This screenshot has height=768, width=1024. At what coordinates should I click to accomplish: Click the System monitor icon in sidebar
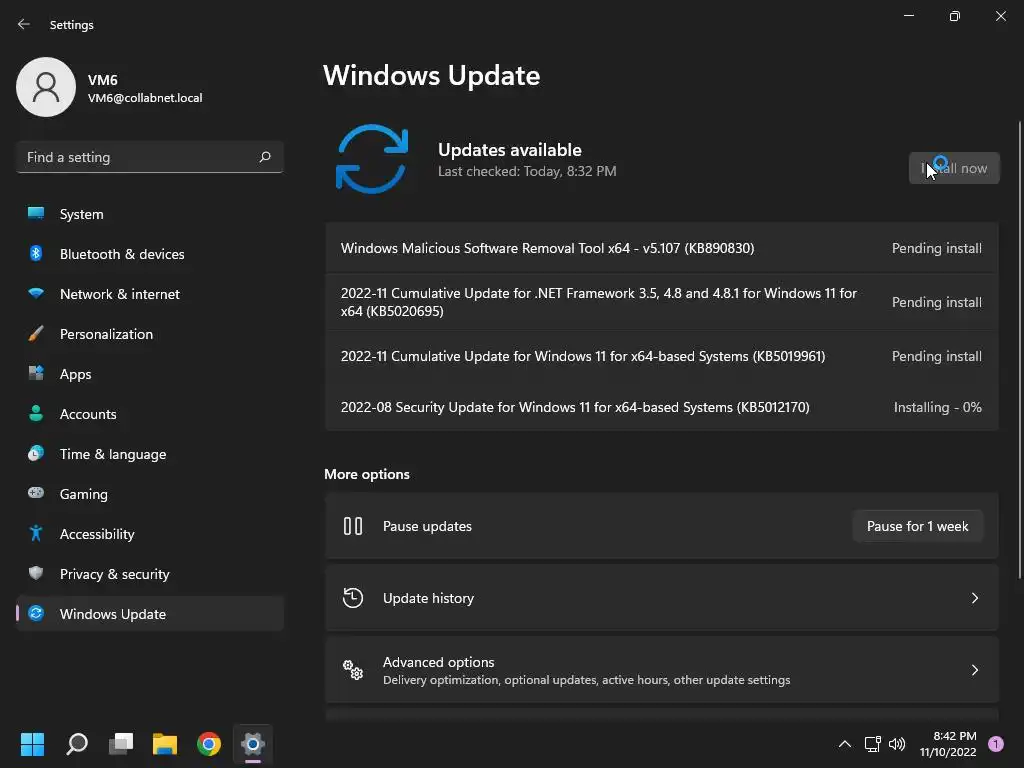36,214
